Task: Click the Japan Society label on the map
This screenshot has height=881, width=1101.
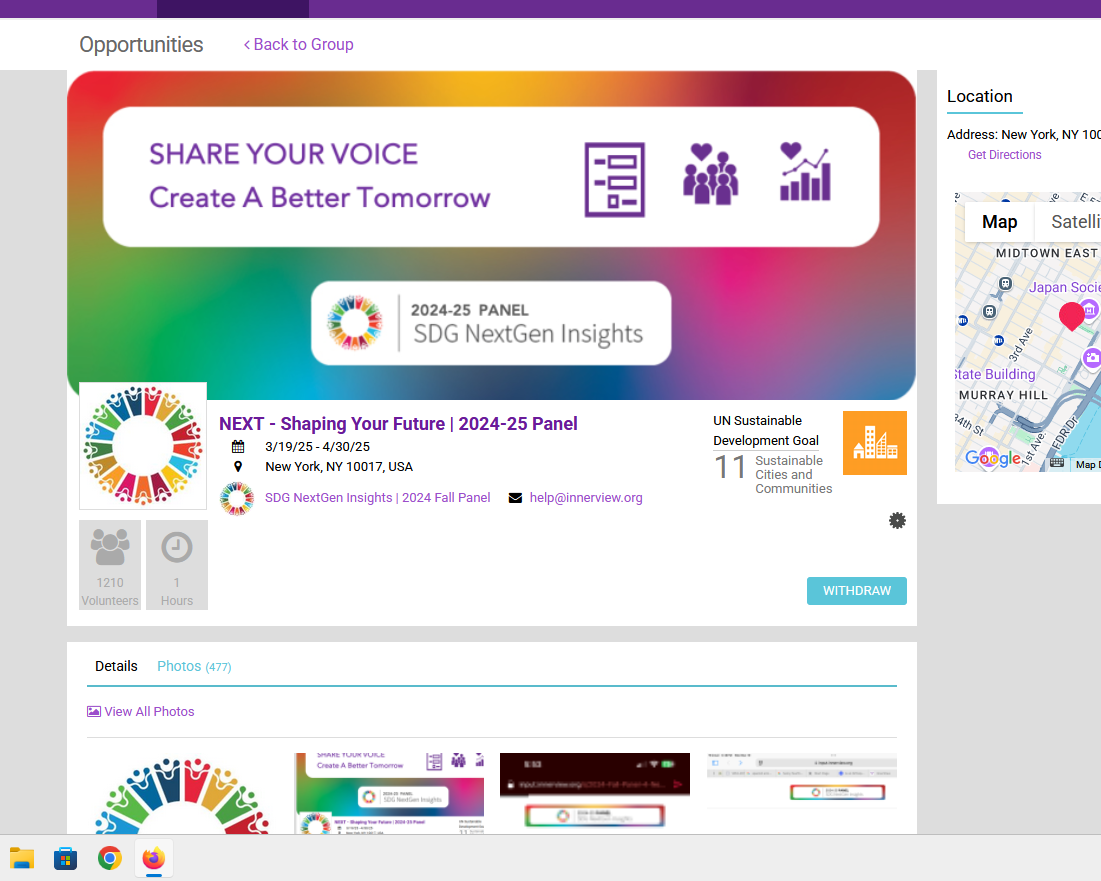Action: click(1064, 287)
